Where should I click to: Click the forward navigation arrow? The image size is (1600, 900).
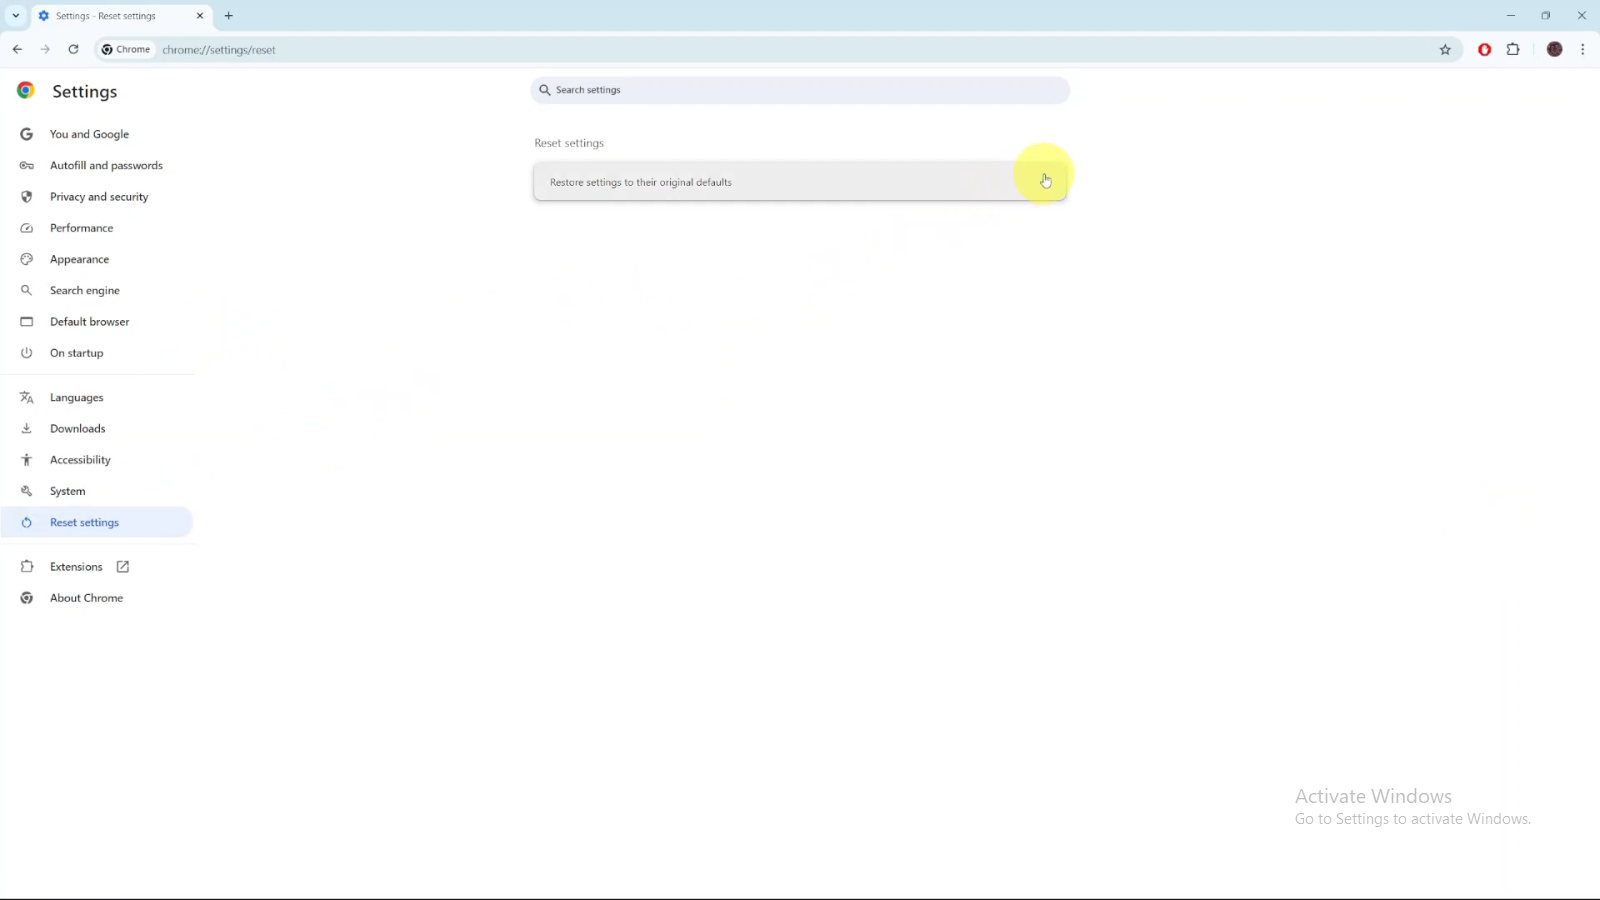point(45,49)
